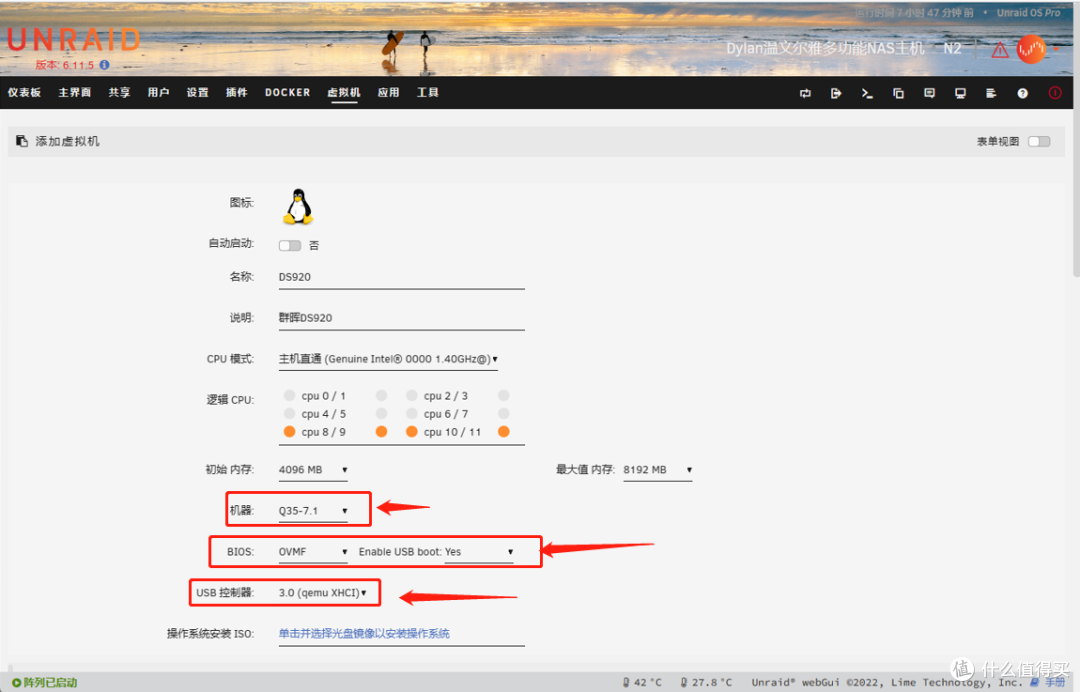This screenshot has height=692, width=1080.
Task: Click the 添加虚拟机 heading text
Action: coord(68,141)
